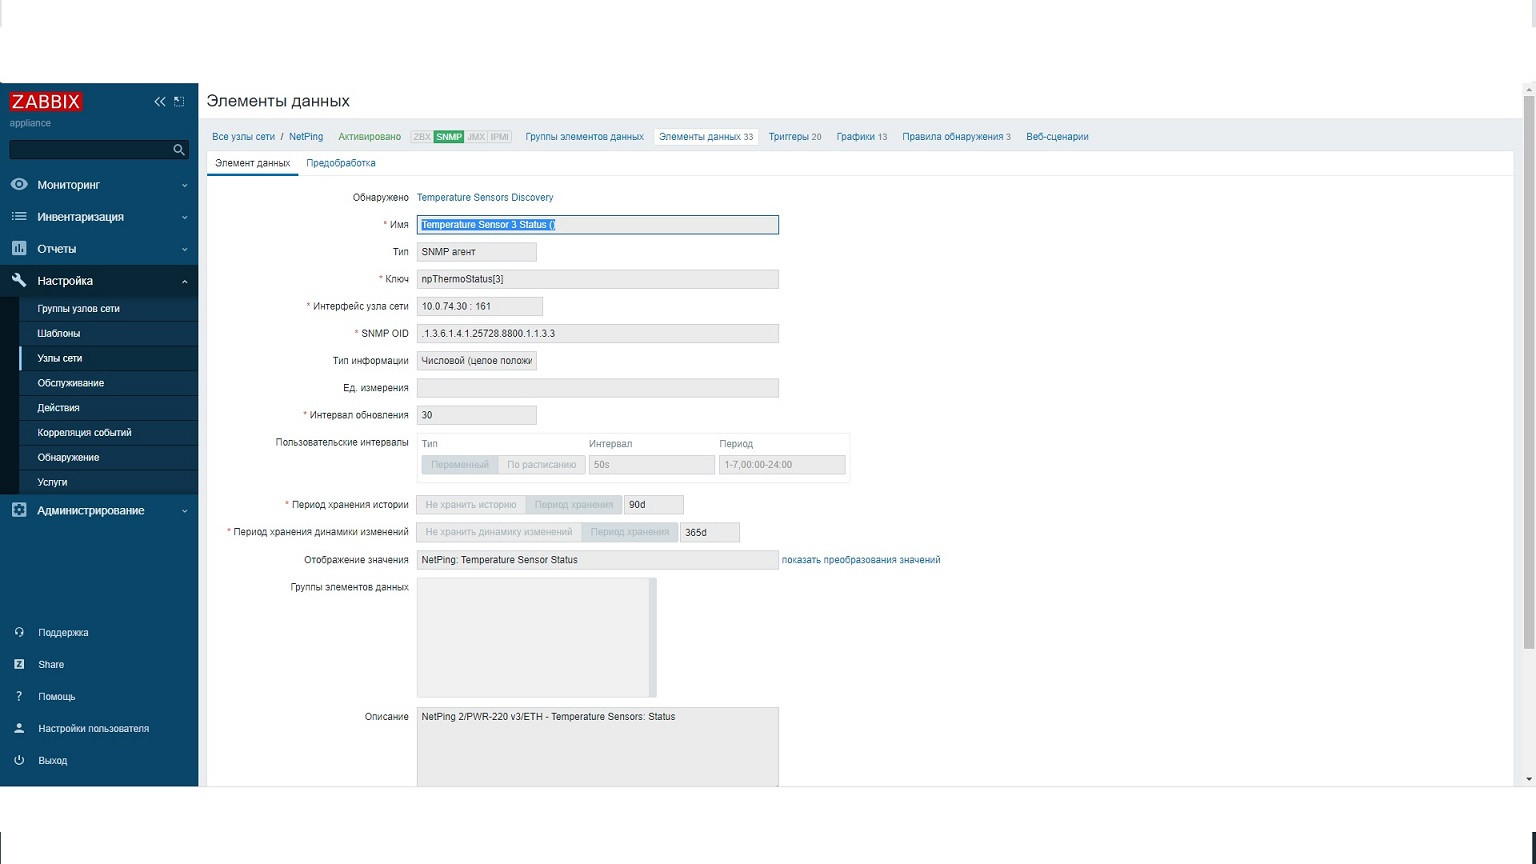Collapse the Настройка menu section
1536x864 pixels.
tap(98, 281)
